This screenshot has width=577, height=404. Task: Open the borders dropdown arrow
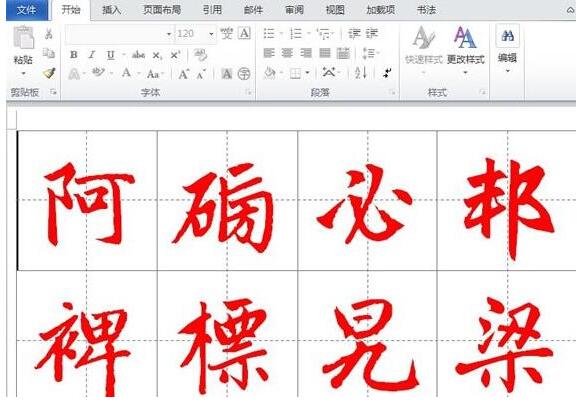click(307, 73)
